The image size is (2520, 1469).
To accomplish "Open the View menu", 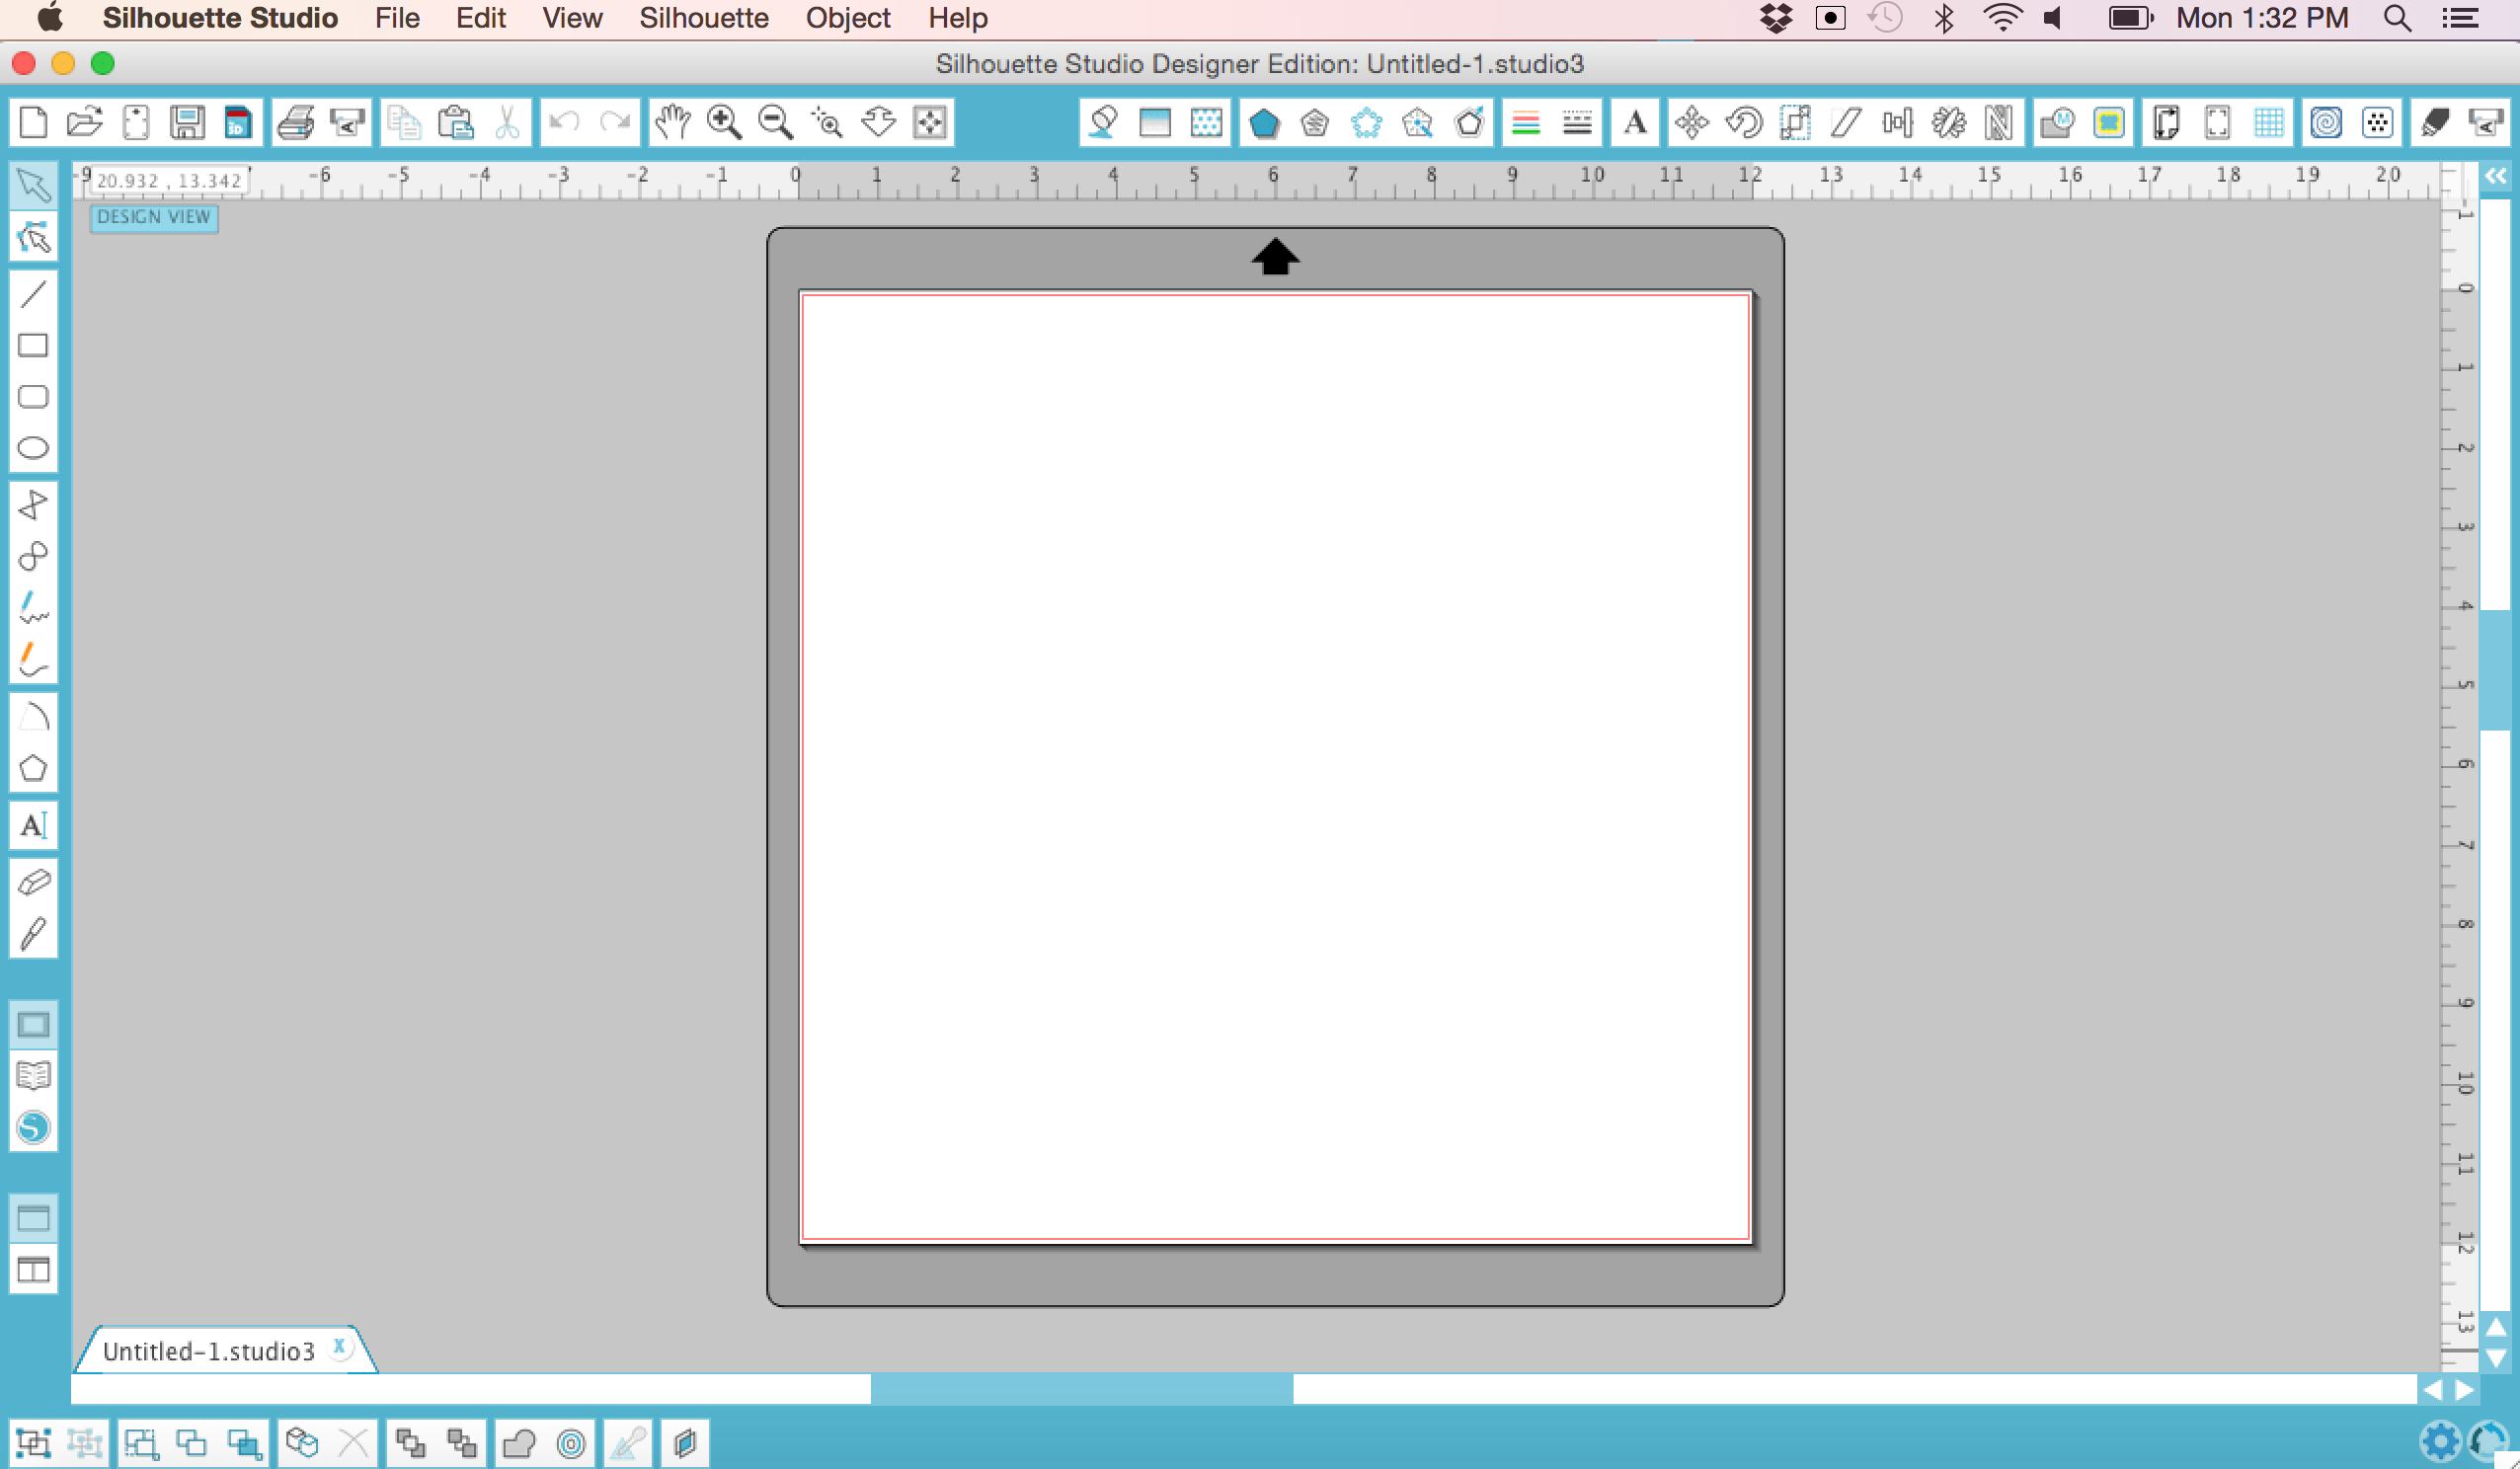I will tap(572, 18).
